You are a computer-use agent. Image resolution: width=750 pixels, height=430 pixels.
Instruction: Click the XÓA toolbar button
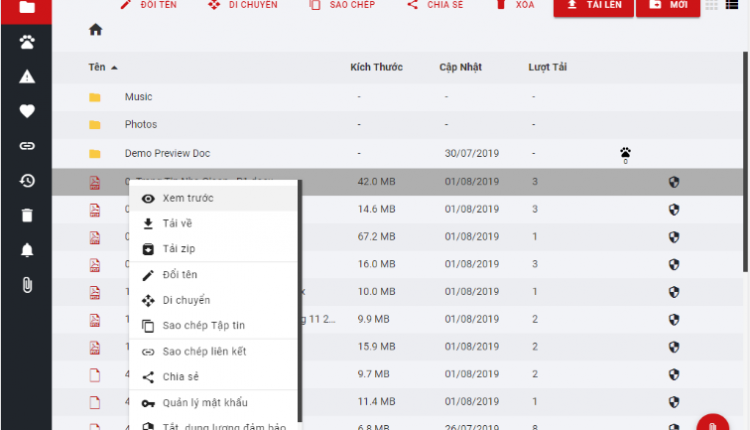click(515, 5)
